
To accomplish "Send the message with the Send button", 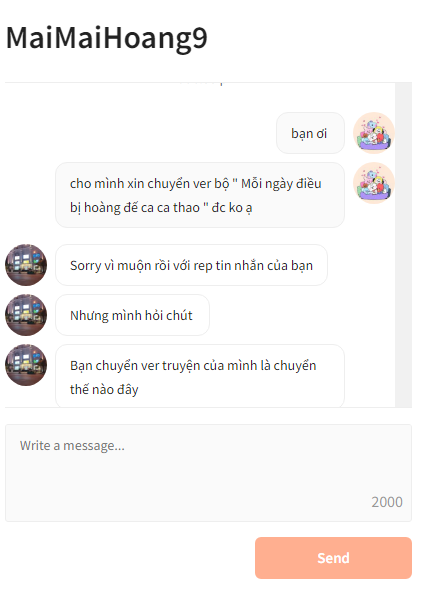I will [333, 558].
